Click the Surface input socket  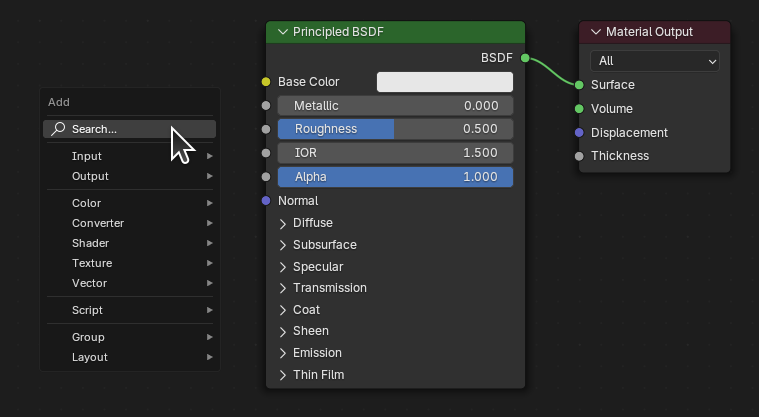click(x=579, y=85)
